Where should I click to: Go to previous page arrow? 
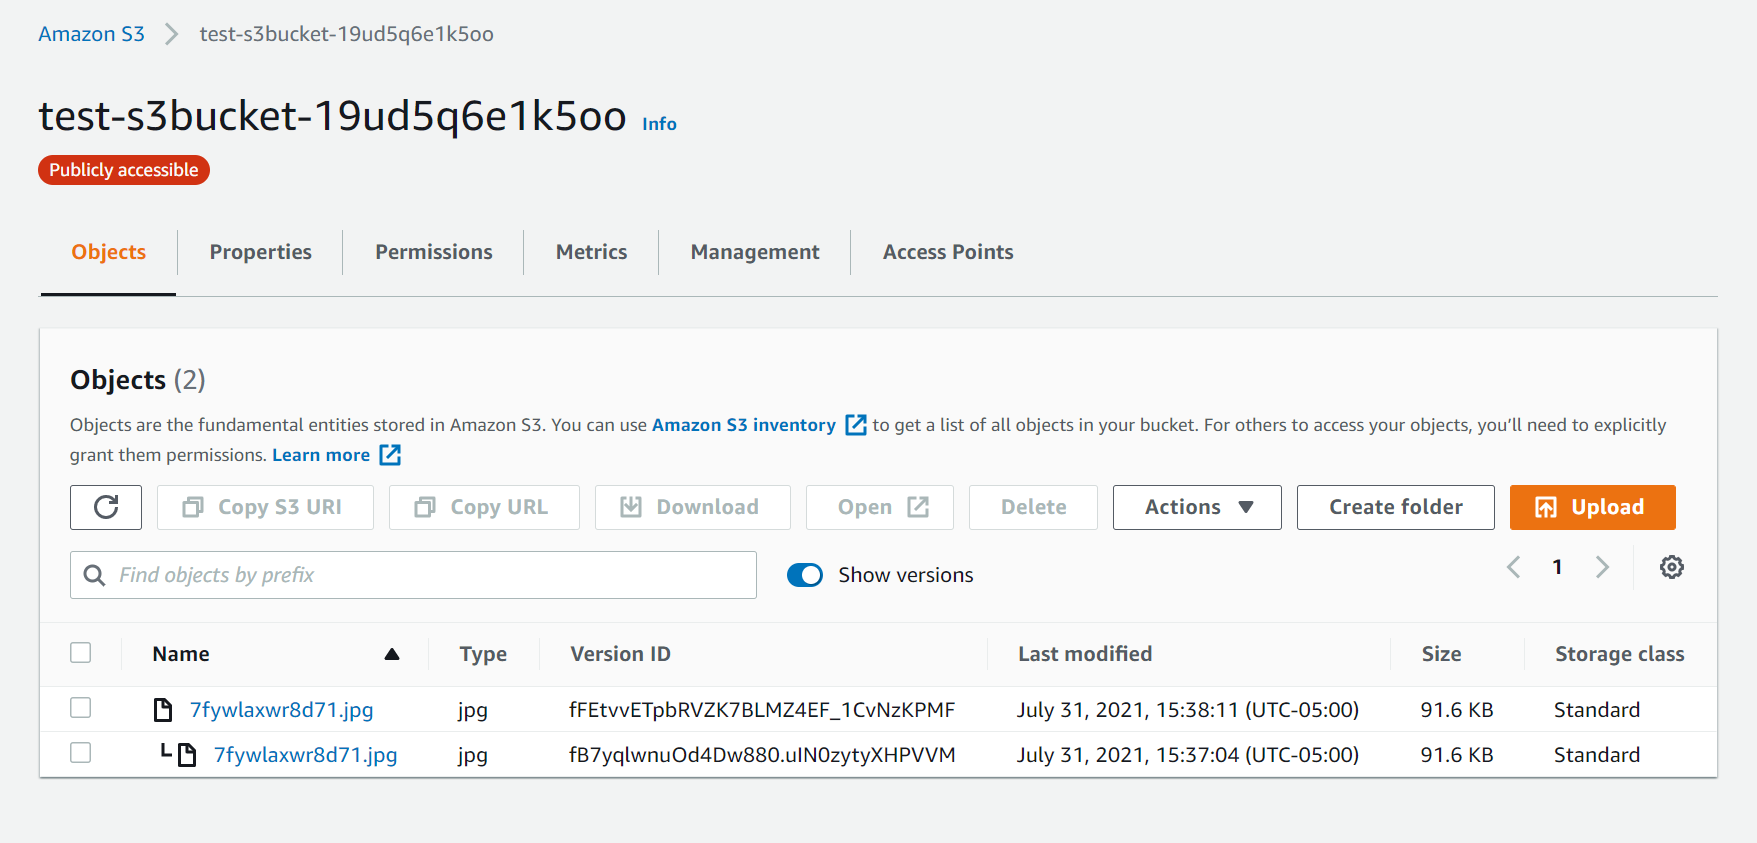[1514, 567]
